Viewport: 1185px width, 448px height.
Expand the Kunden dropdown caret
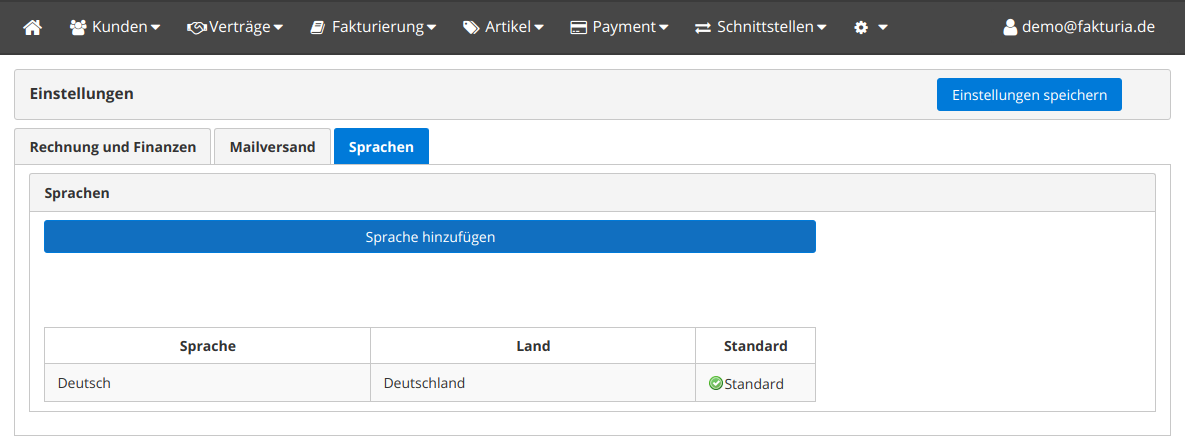pyautogui.click(x=155, y=28)
